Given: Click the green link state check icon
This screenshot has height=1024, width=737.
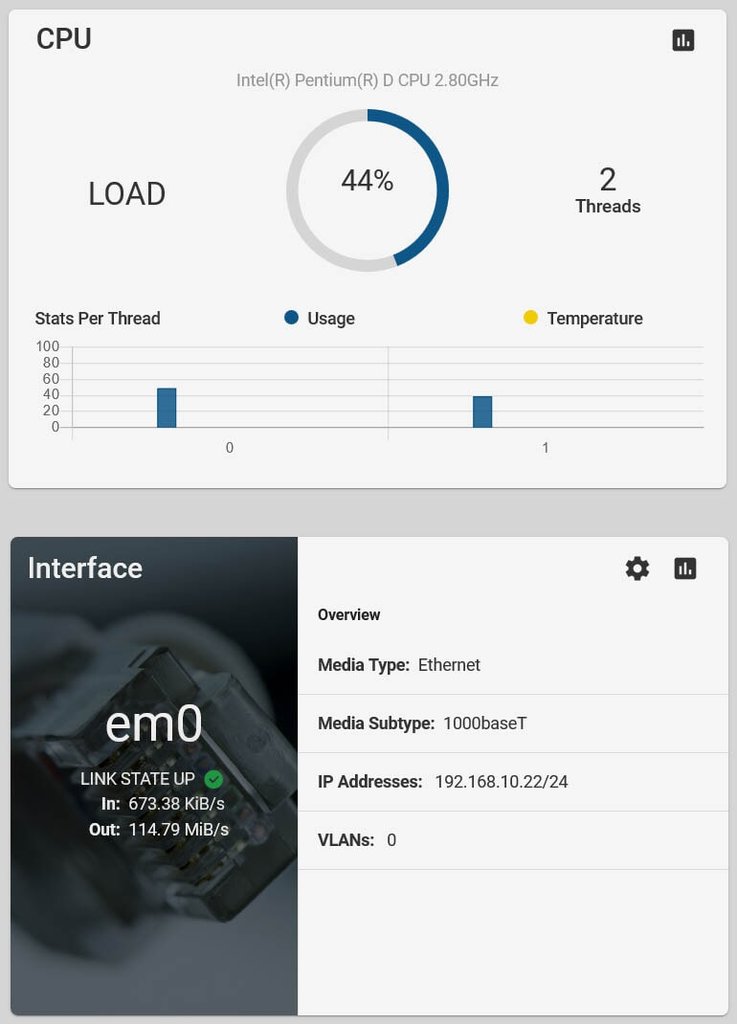Looking at the screenshot, I should [x=213, y=779].
